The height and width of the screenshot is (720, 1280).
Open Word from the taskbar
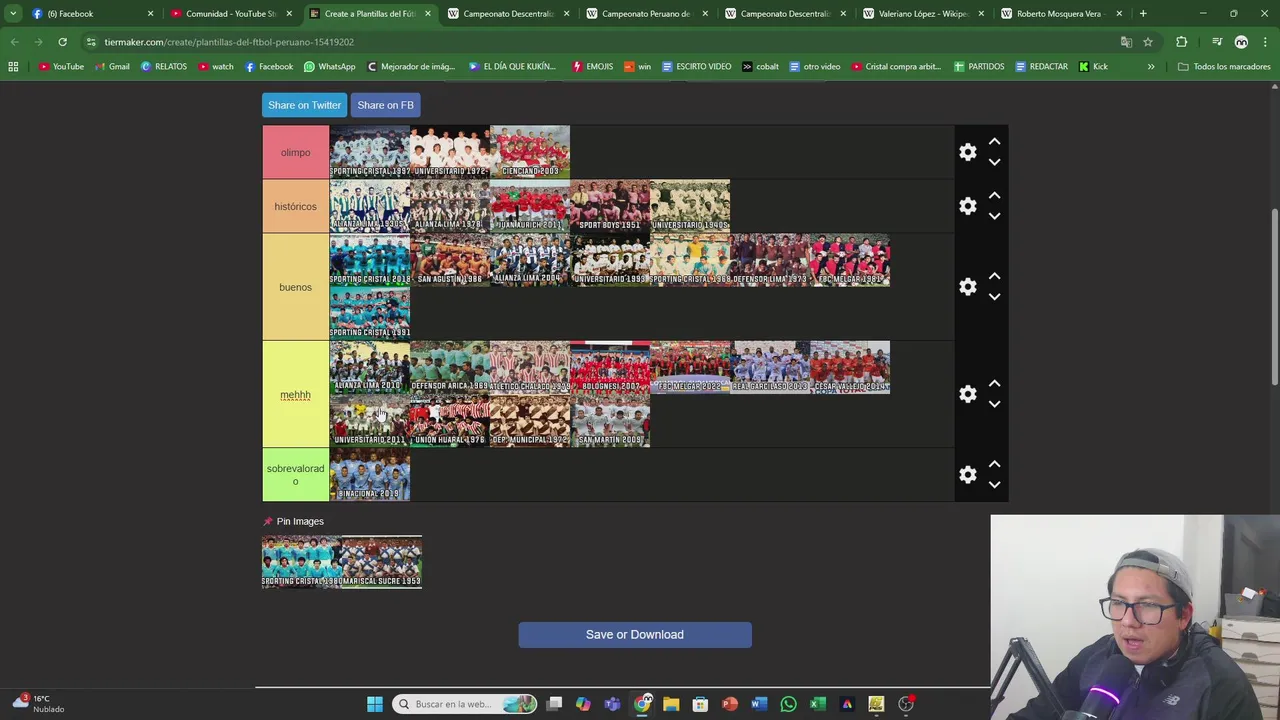click(759, 704)
